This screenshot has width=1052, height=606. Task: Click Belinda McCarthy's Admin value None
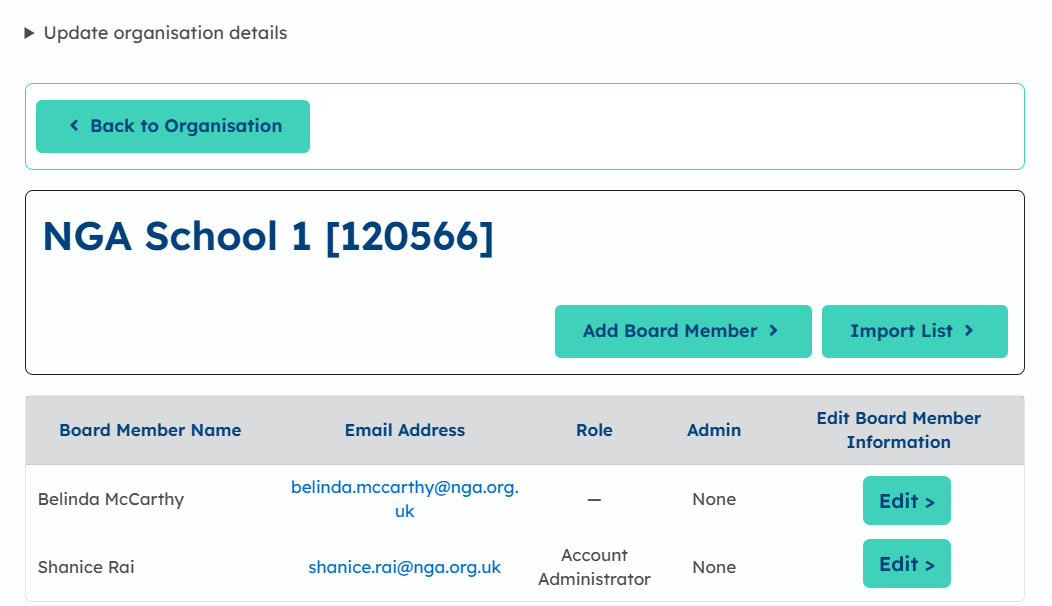click(x=714, y=499)
